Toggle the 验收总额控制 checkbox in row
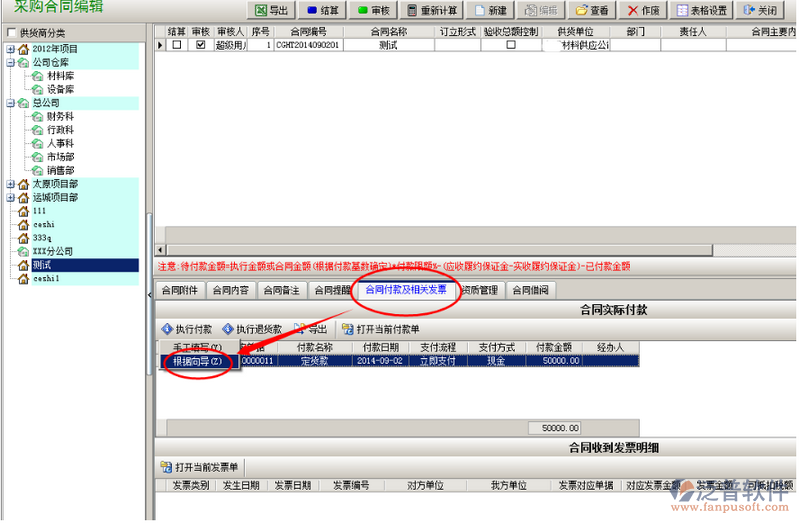The width and height of the screenshot is (799, 523). pos(511,45)
